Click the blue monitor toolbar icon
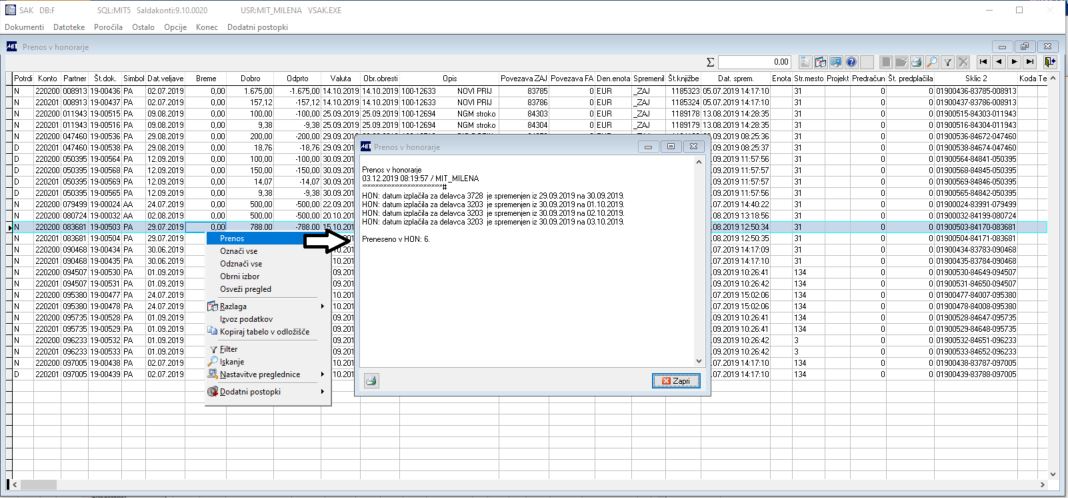 point(836,62)
